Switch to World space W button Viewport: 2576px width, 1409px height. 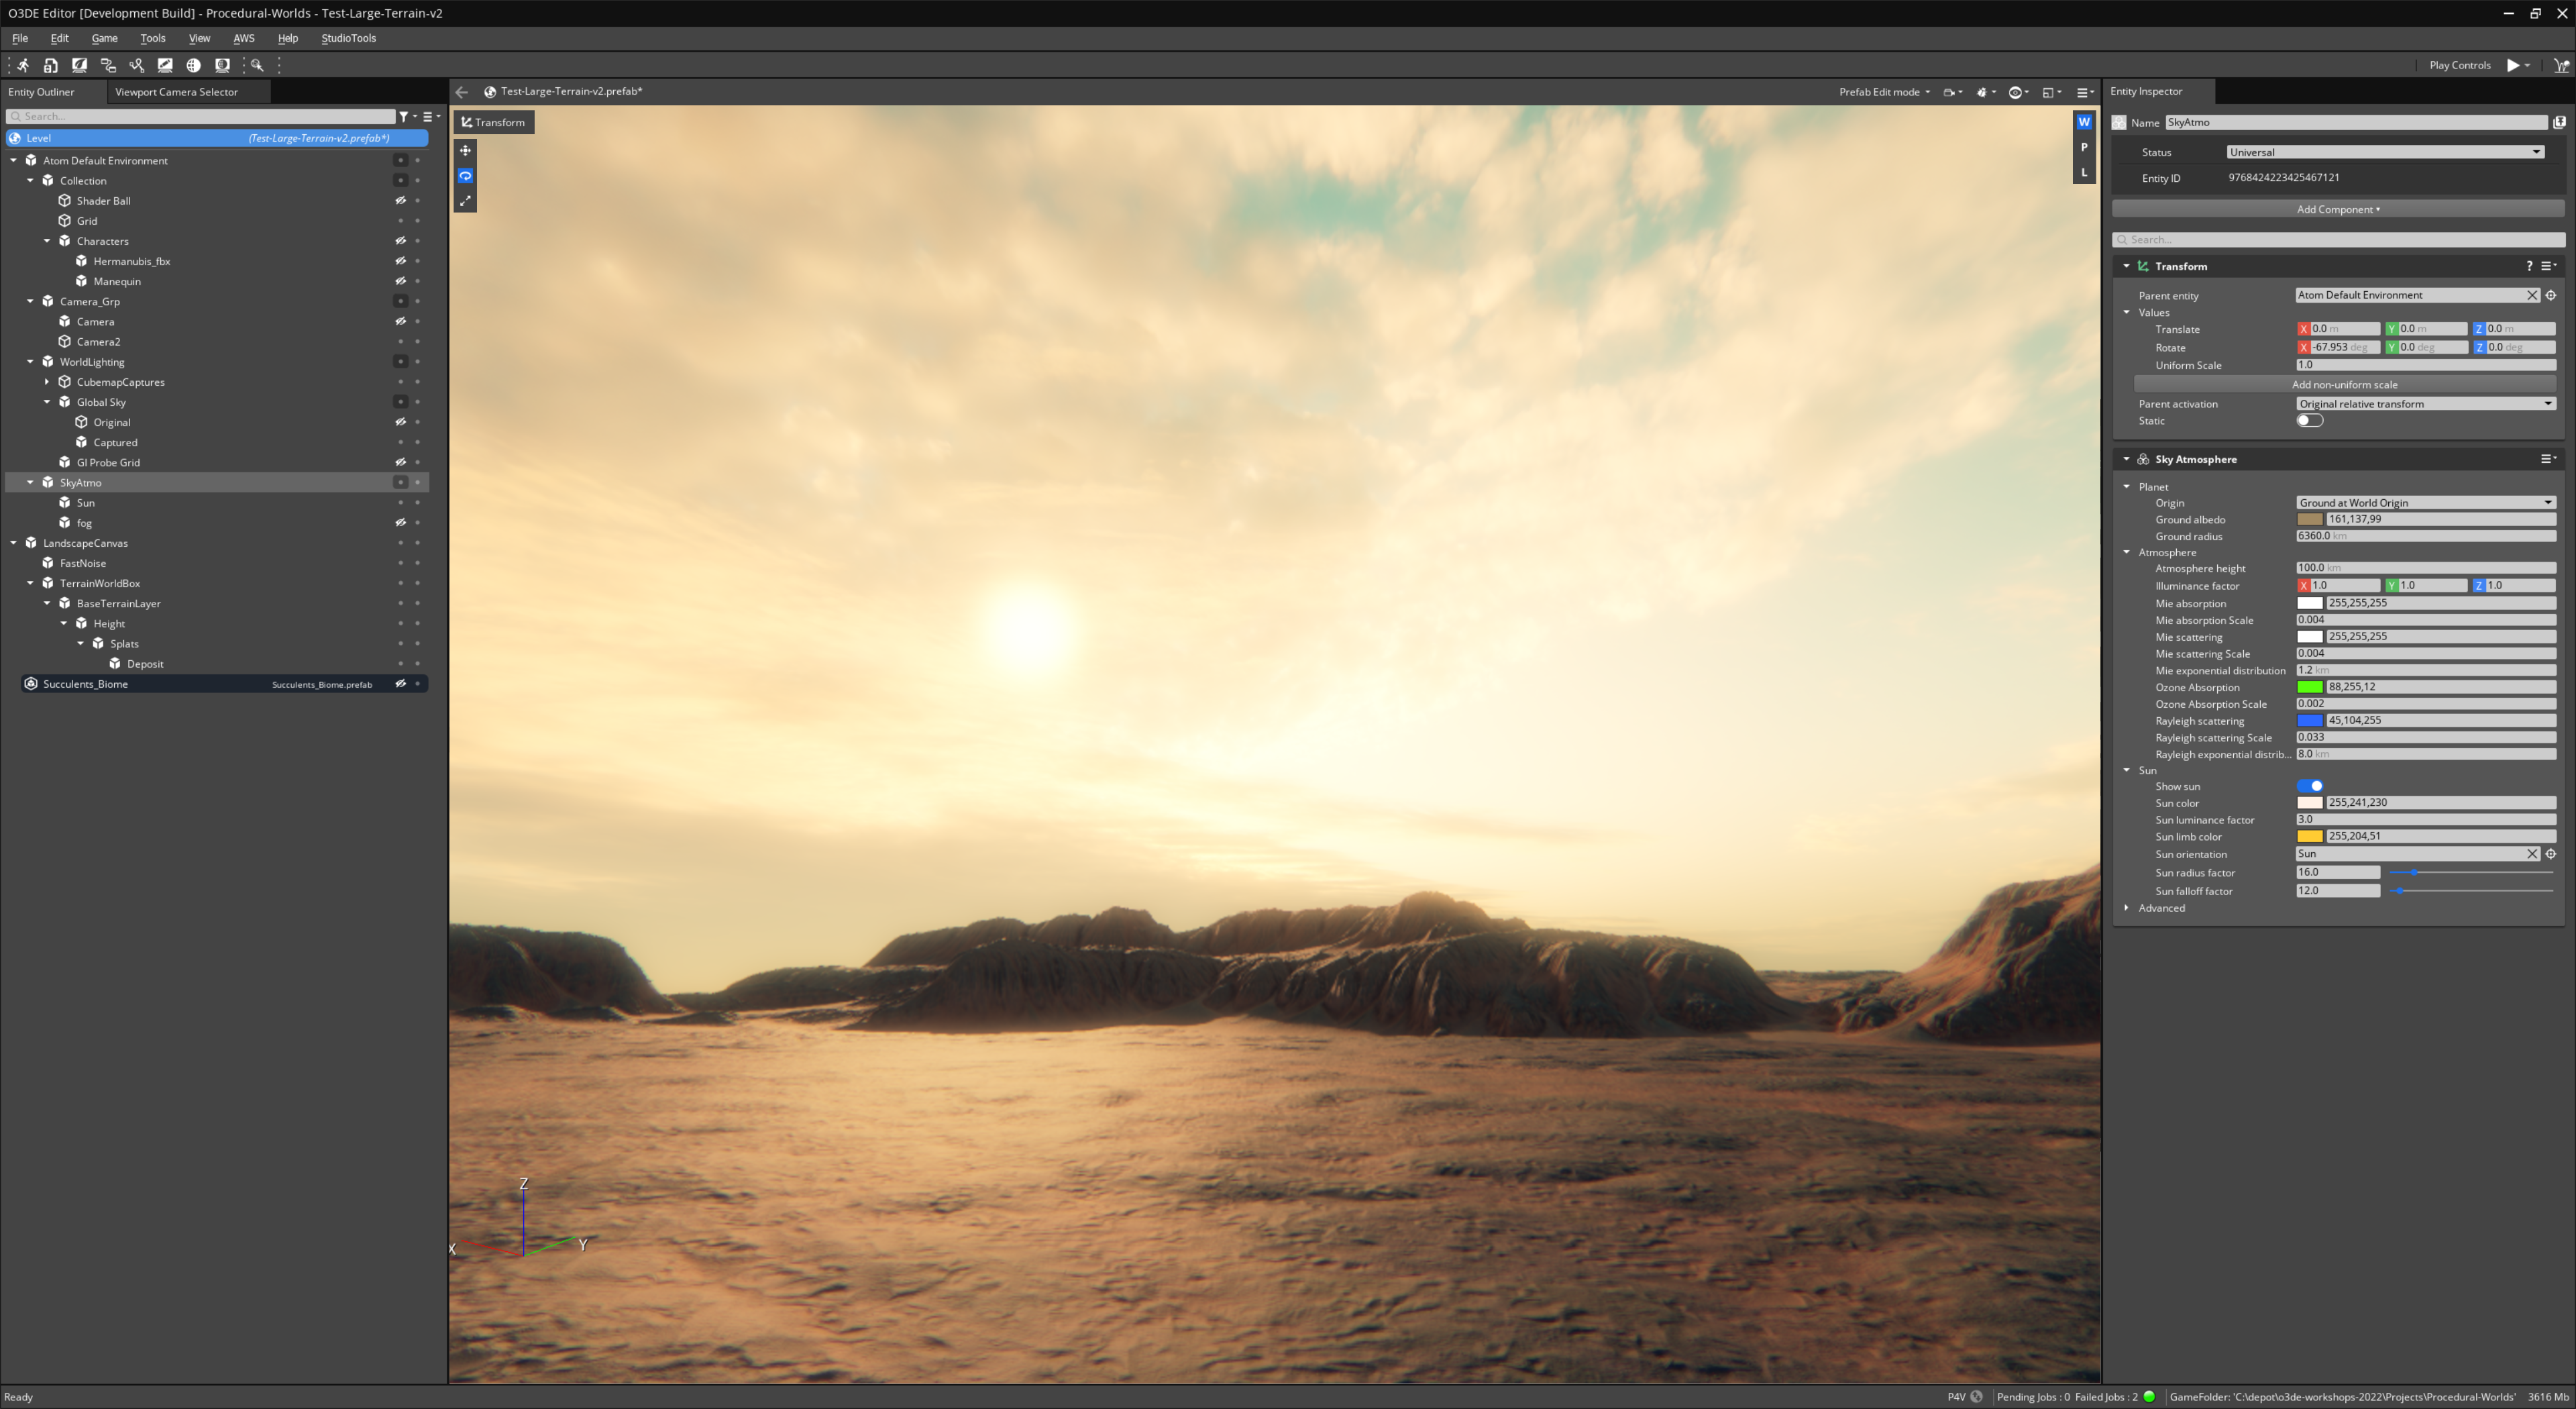coord(2084,122)
